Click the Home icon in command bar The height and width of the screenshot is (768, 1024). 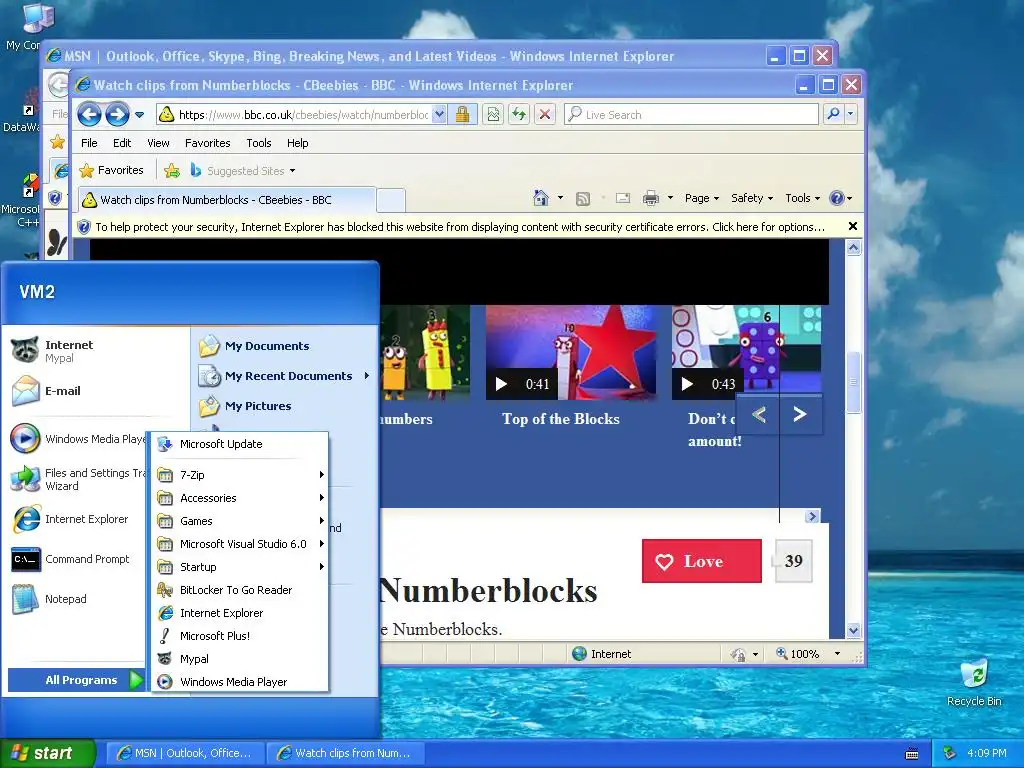point(541,198)
